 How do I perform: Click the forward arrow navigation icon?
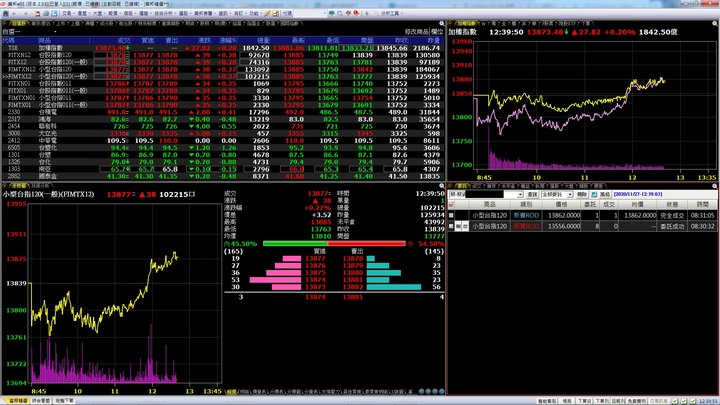tap(26, 13)
